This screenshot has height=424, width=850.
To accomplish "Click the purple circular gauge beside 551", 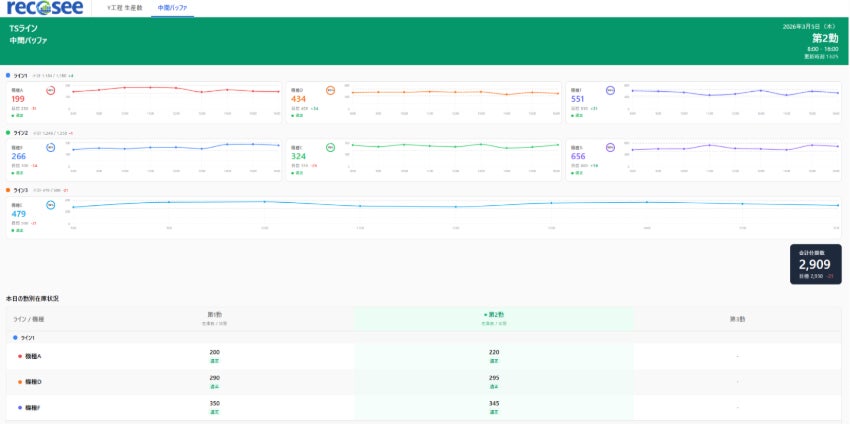I will (610, 91).
